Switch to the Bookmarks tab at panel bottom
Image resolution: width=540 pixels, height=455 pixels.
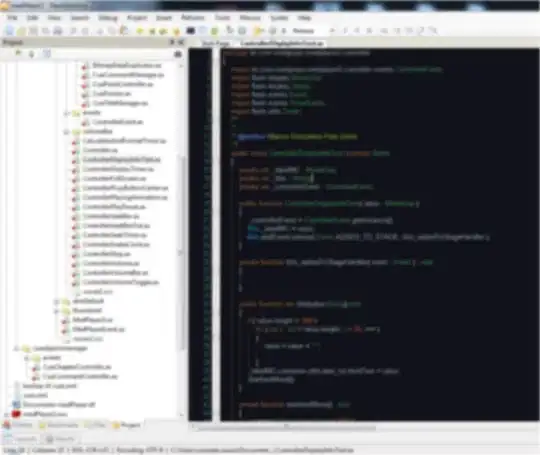pos(59,425)
